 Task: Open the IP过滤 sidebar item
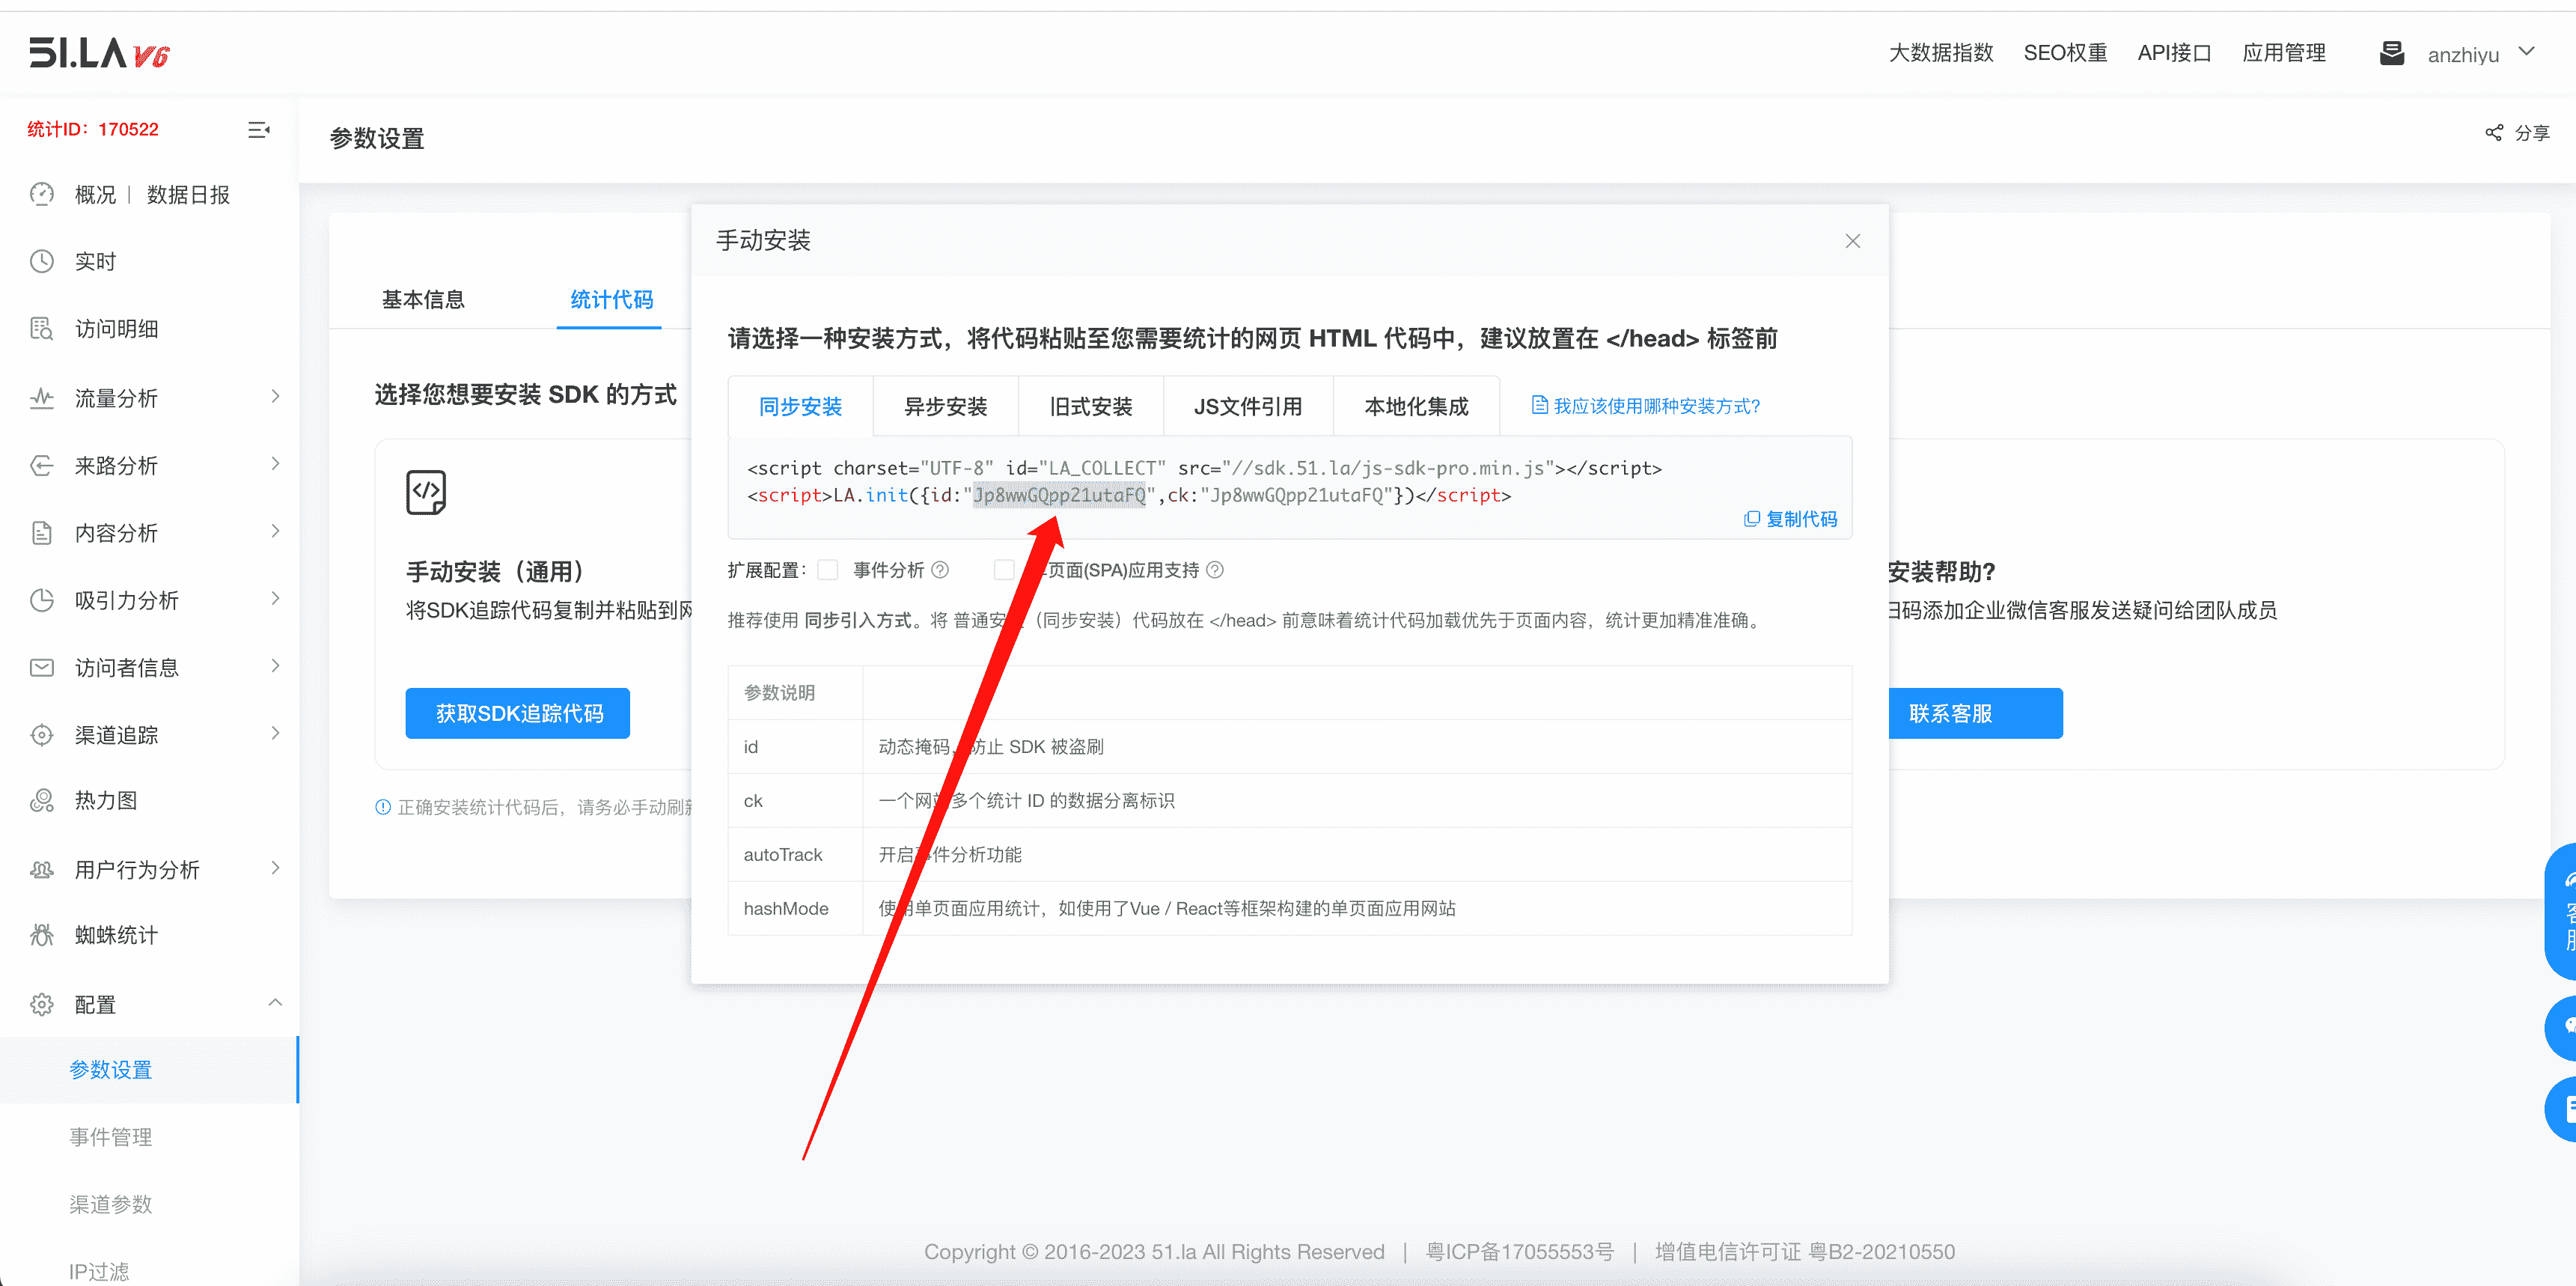coord(98,1271)
